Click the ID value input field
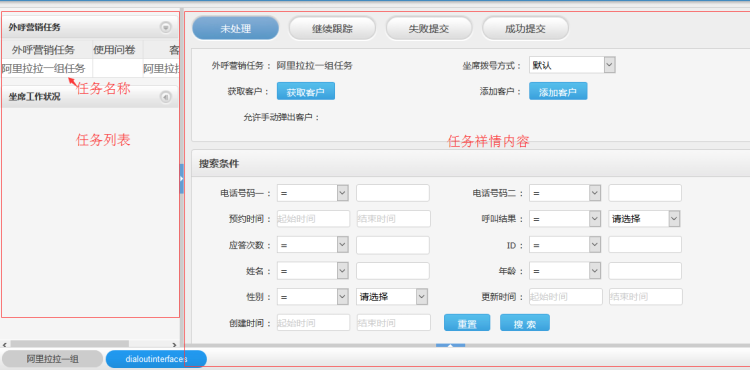The width and height of the screenshot is (750, 370). (x=645, y=245)
